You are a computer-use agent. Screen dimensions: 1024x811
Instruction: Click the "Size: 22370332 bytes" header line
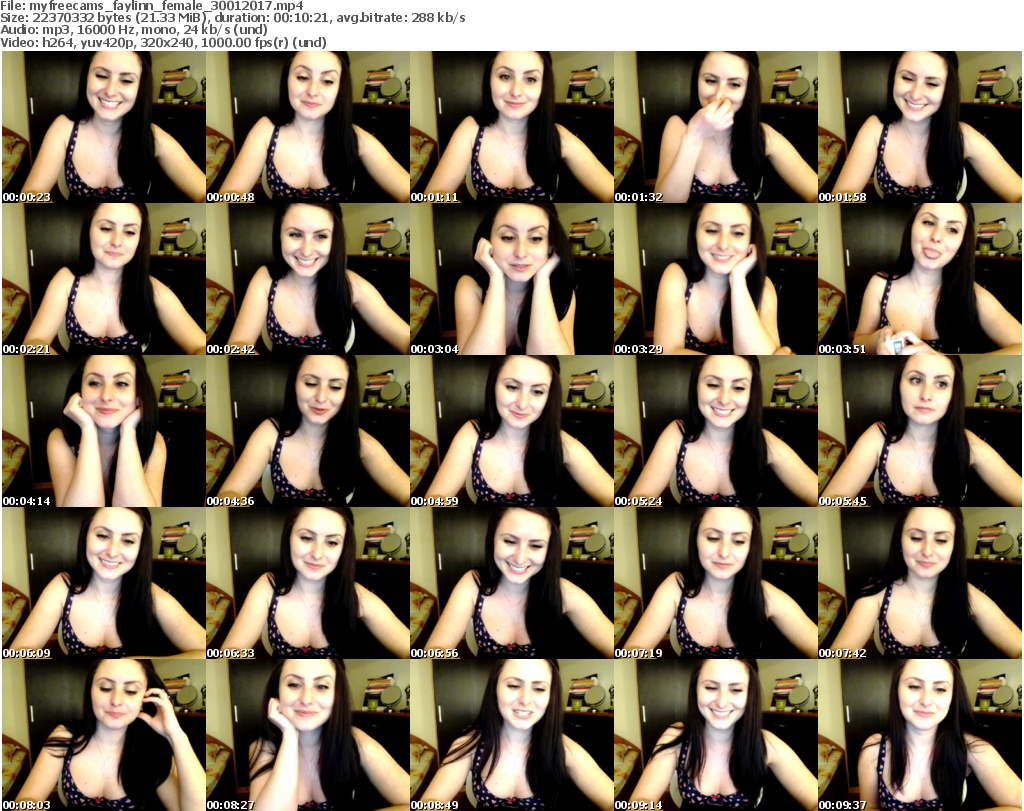coord(232,18)
